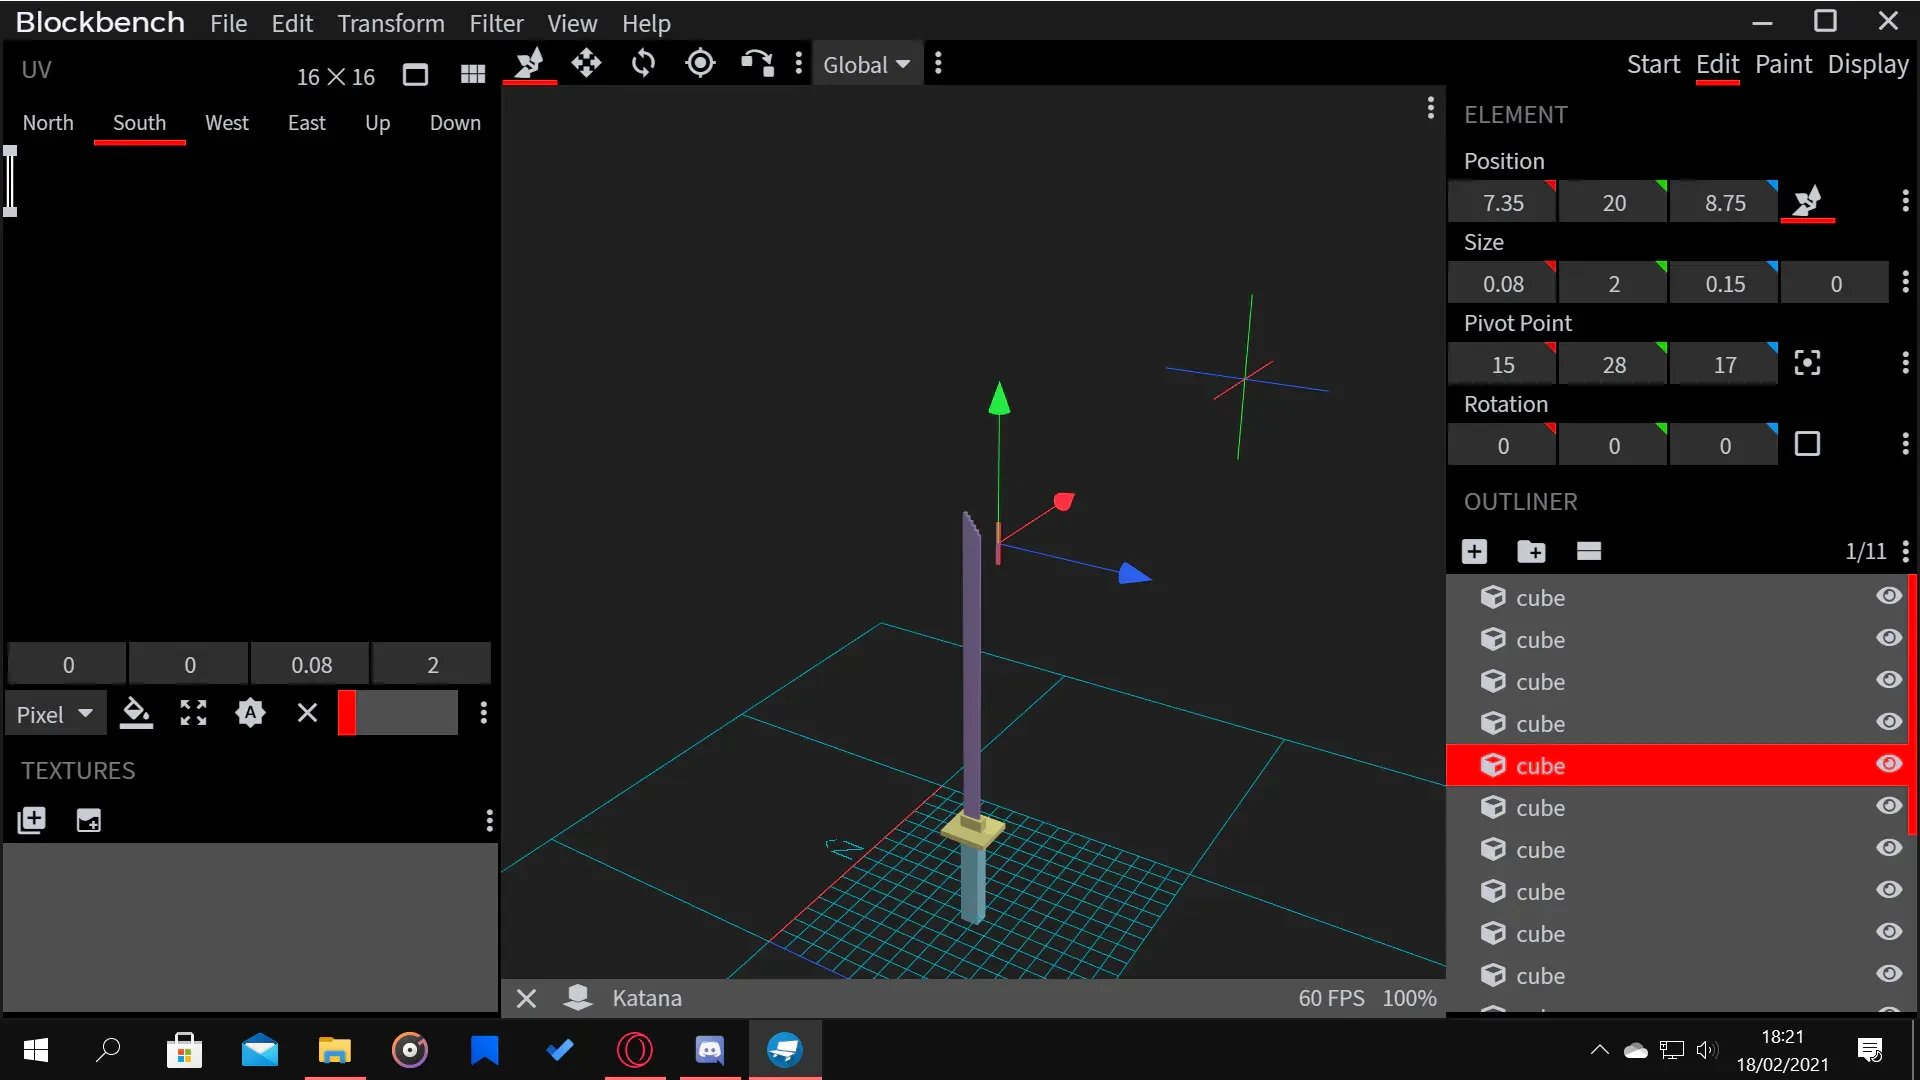
Task: Hide the first cube in Outliner
Action: [1888, 596]
